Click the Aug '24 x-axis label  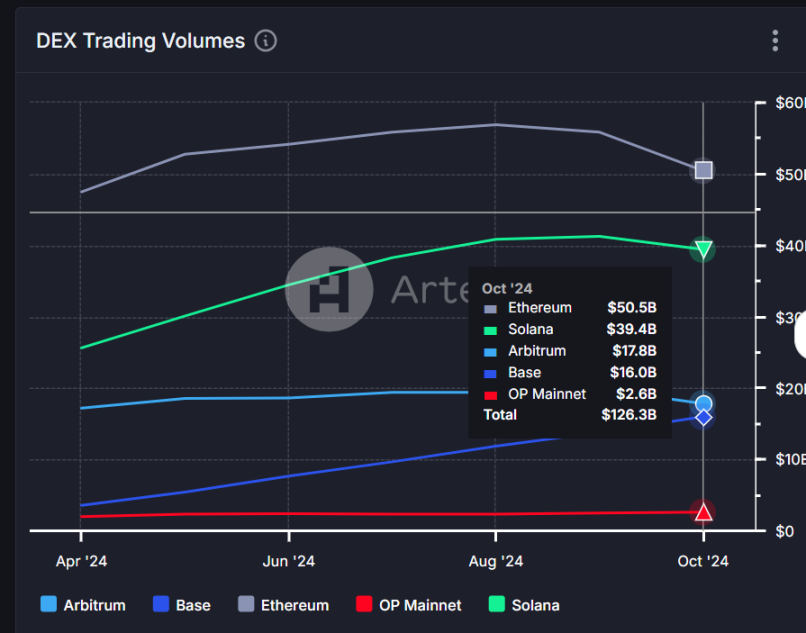click(496, 561)
